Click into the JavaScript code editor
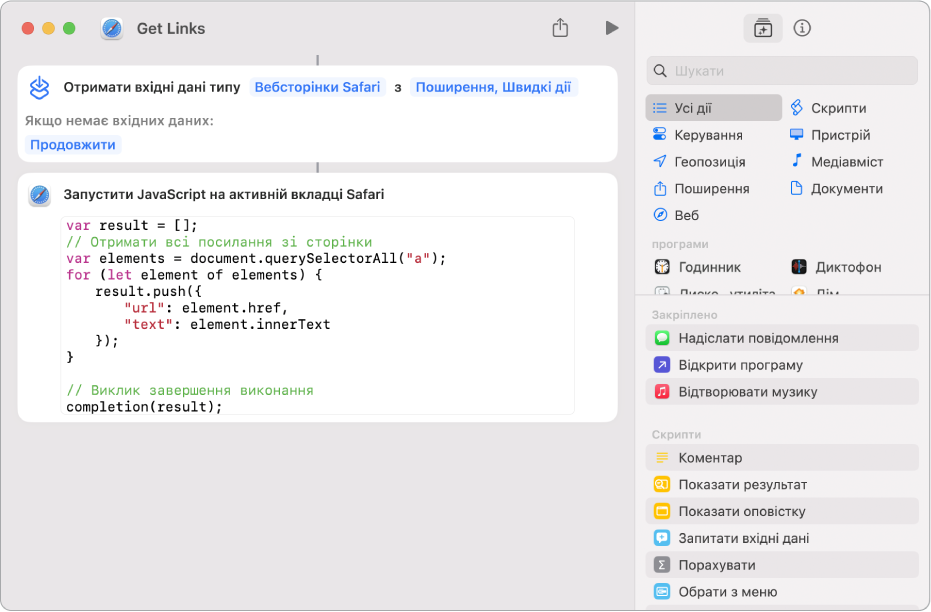 click(318, 316)
